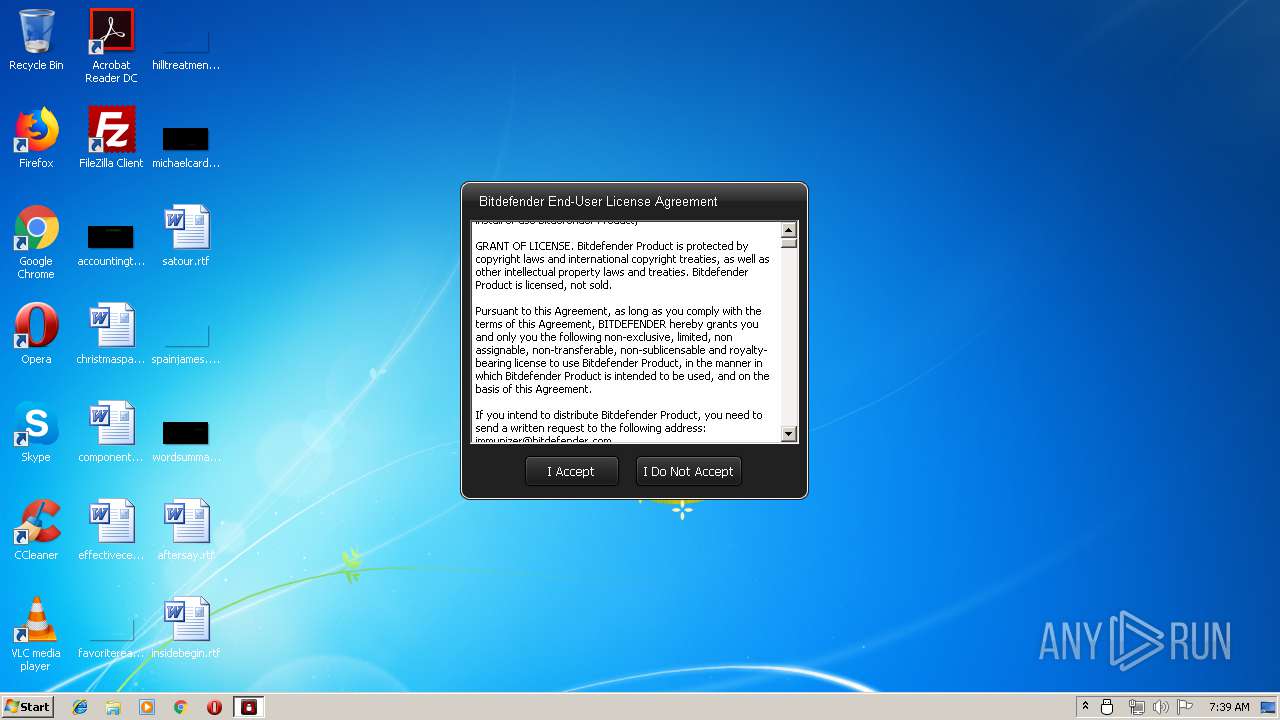This screenshot has width=1280, height=720.
Task: Select the aftersay.rtf document icon
Action: pos(186,530)
